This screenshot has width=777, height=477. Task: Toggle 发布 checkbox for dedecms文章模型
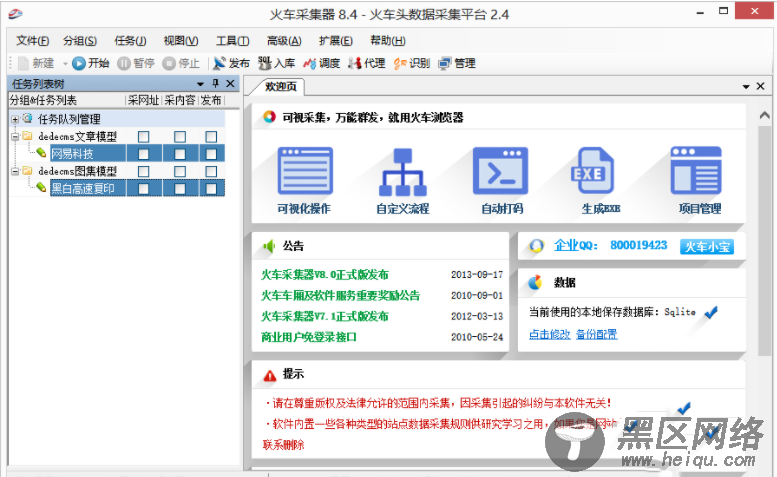(211, 137)
